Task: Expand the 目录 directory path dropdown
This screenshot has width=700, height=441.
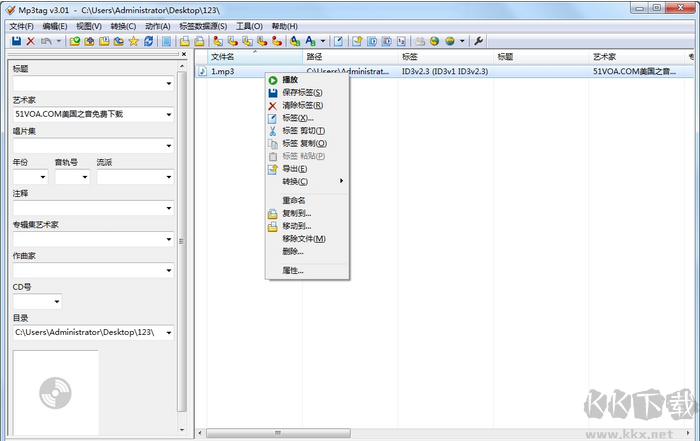Action: pos(168,333)
